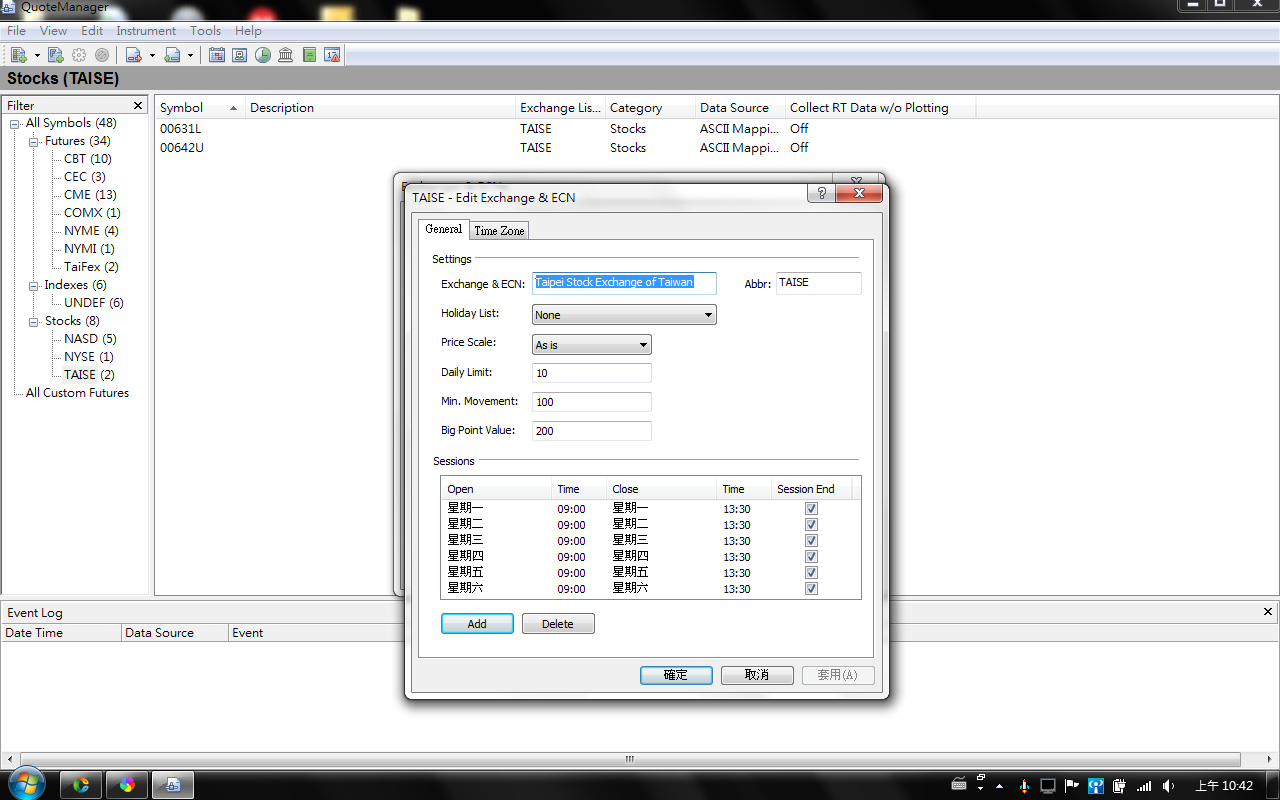Open the Price Scale dropdown
The image size is (1280, 800).
(592, 345)
